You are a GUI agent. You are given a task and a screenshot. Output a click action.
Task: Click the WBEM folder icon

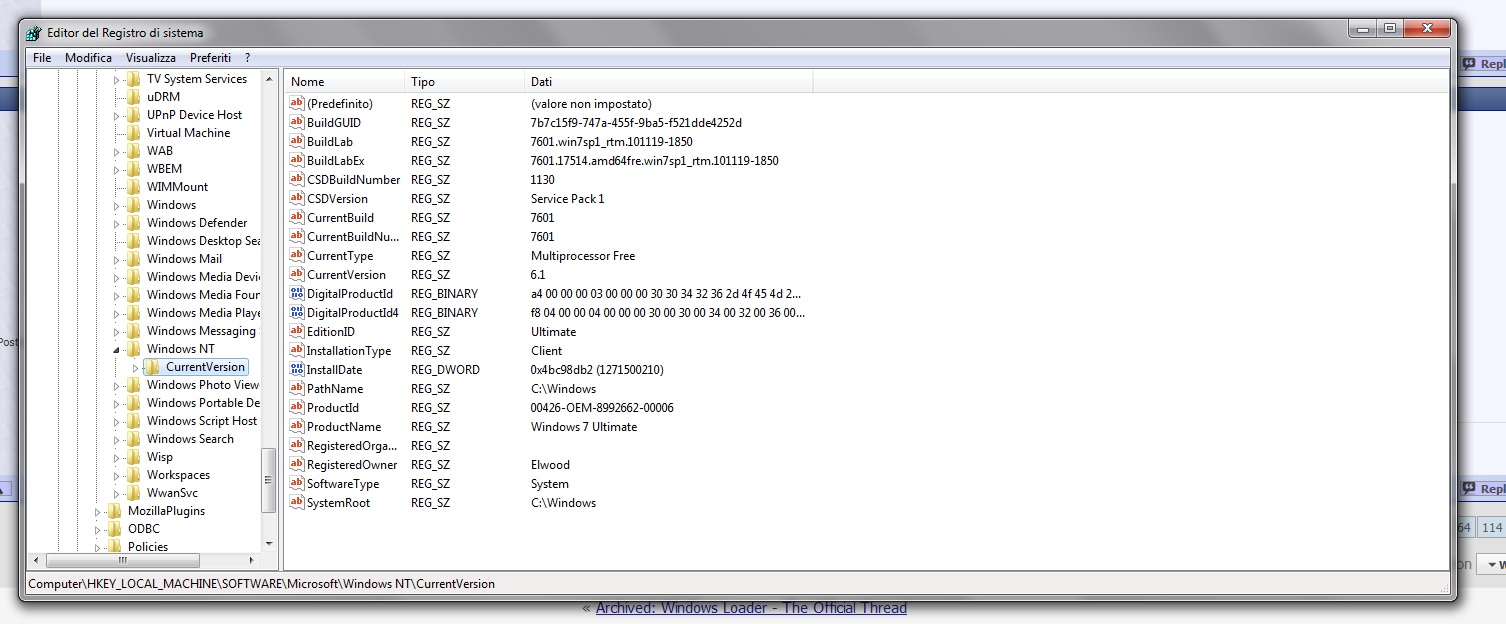[x=134, y=169]
